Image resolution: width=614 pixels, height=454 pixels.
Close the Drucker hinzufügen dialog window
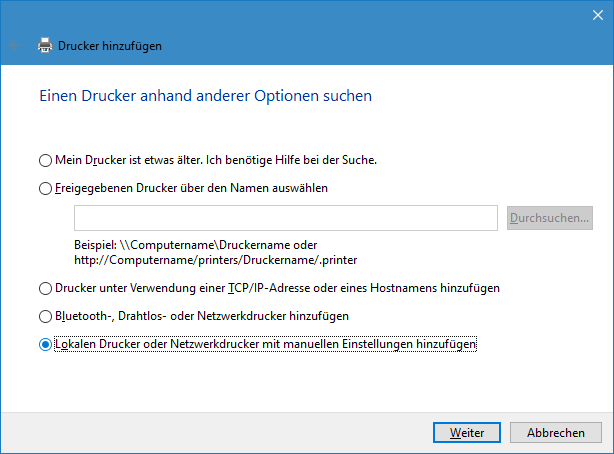598,15
